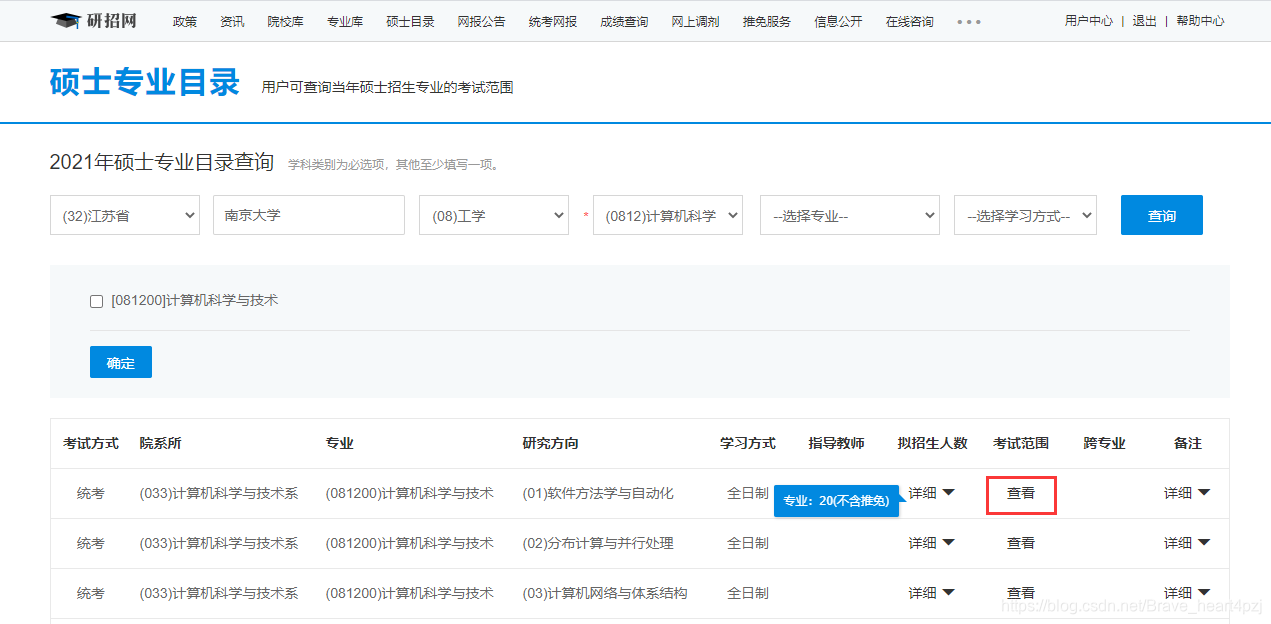
Task: Expand 备注 详细 for 分布计算与并行处理 row
Action: (x=1187, y=543)
